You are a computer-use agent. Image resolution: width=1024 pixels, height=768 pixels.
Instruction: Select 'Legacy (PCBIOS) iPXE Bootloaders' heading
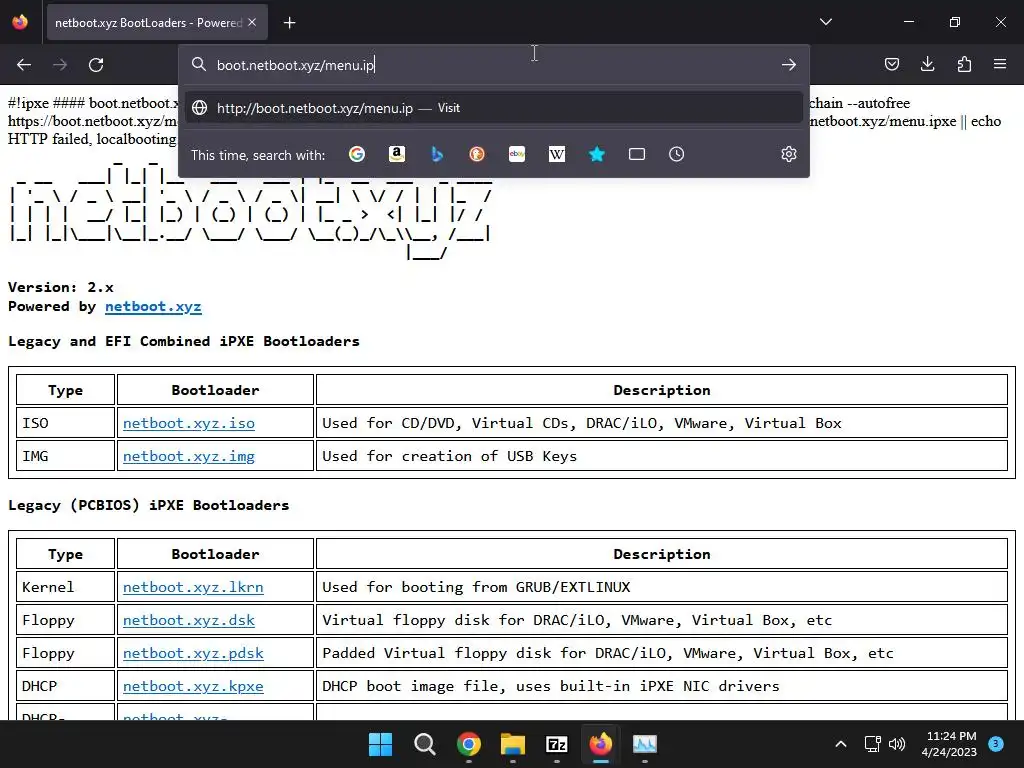click(x=148, y=505)
